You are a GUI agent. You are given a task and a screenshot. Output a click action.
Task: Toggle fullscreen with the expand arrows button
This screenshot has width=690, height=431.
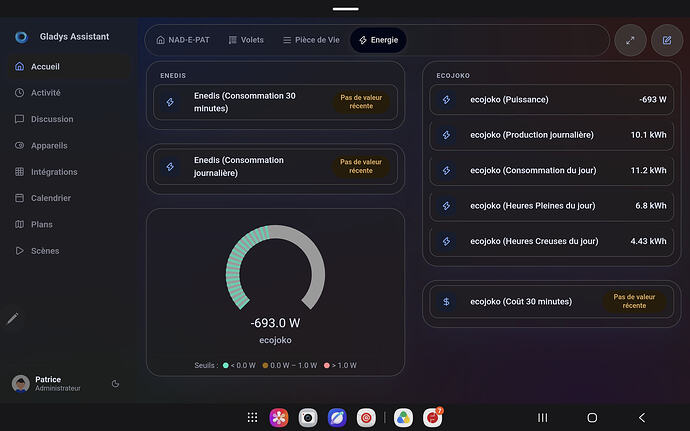[x=630, y=41]
